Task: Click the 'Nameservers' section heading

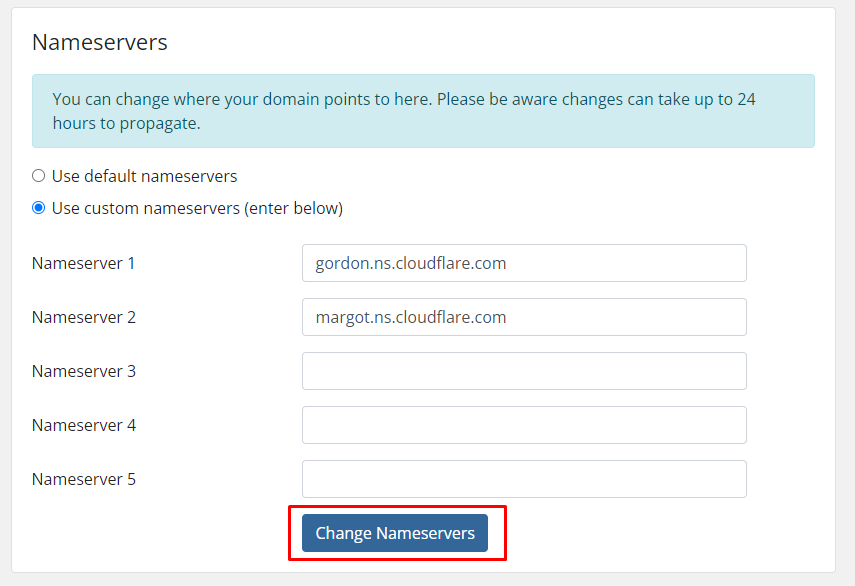Action: [100, 42]
